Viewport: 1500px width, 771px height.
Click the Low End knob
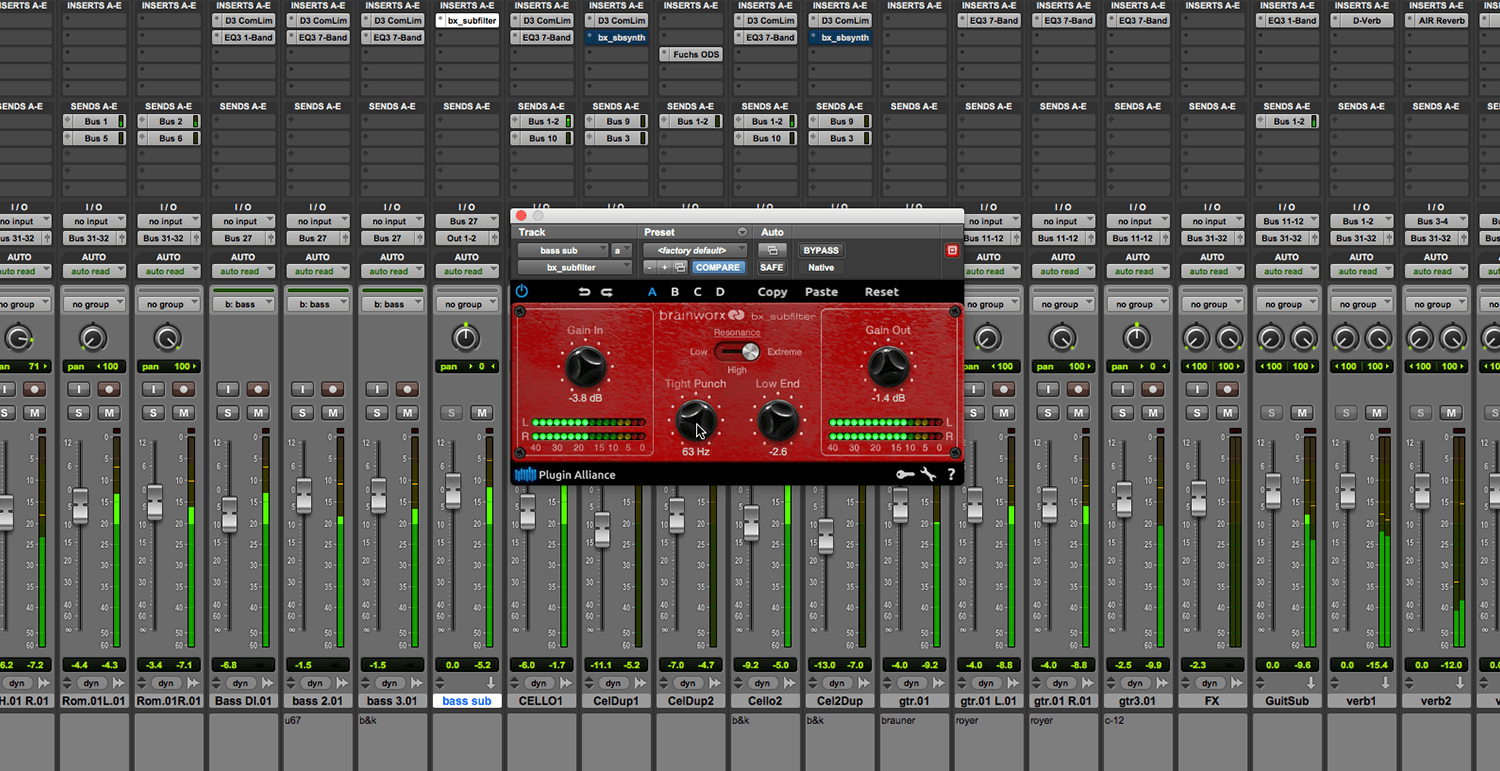coord(776,420)
